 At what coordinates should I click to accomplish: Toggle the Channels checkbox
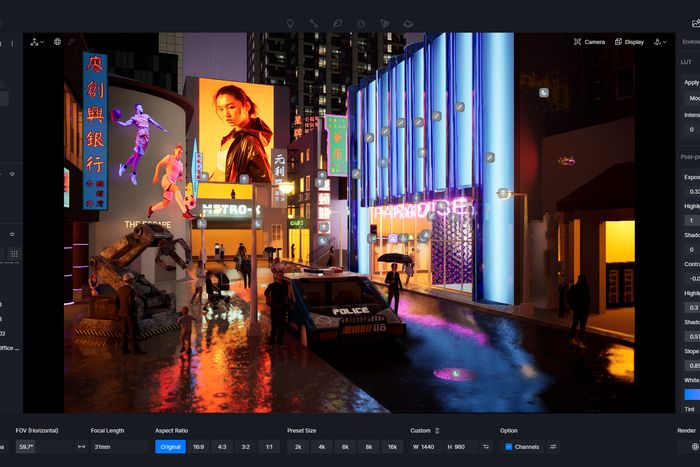508,446
